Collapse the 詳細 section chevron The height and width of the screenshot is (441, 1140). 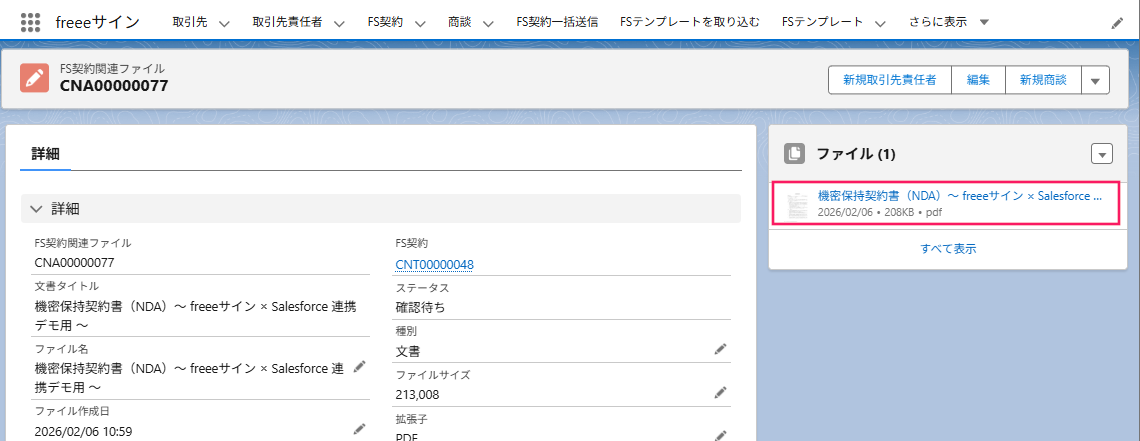click(x=36, y=209)
